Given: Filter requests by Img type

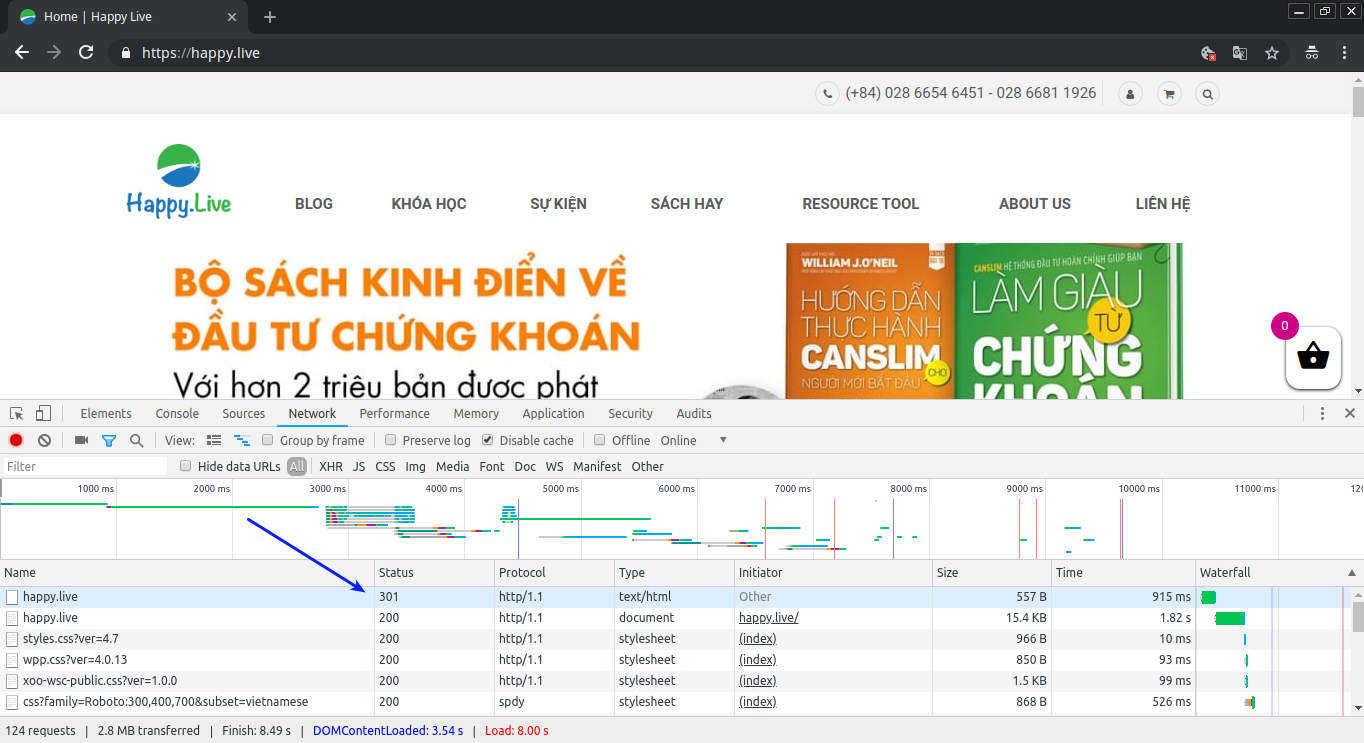Looking at the screenshot, I should pyautogui.click(x=415, y=466).
